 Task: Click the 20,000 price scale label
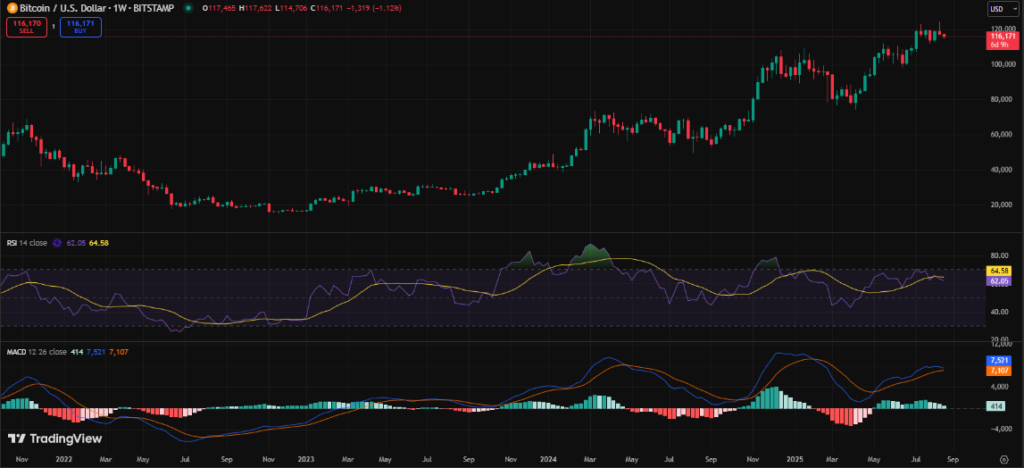[x=1002, y=205]
